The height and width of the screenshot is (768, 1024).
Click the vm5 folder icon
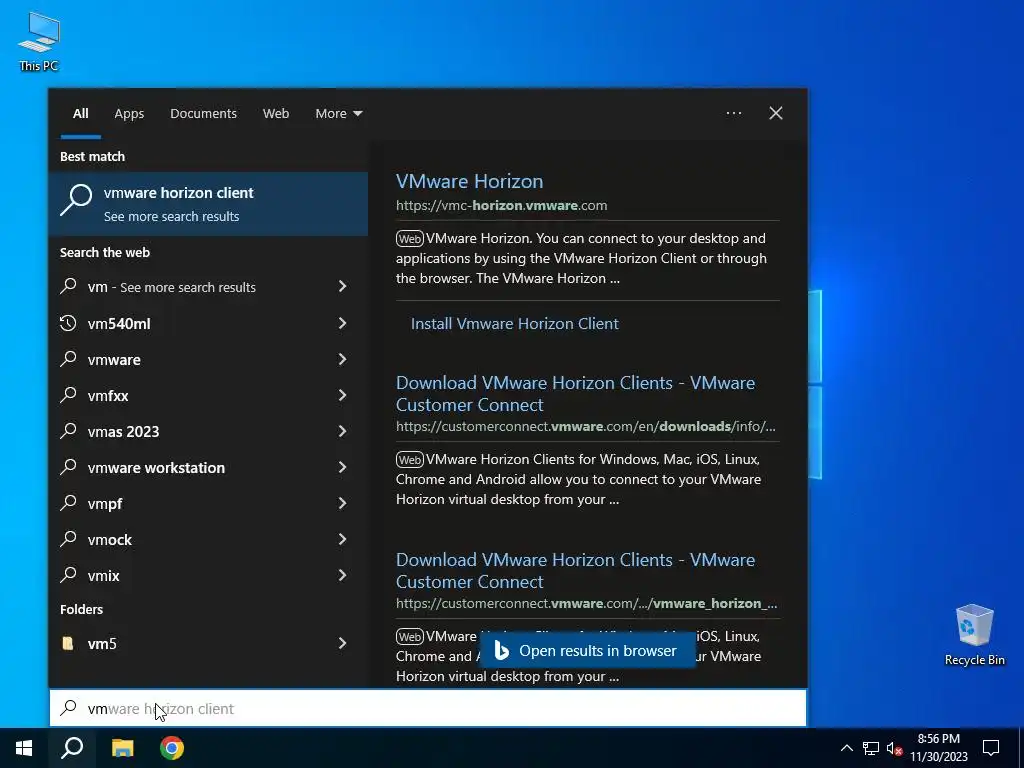(x=68, y=643)
